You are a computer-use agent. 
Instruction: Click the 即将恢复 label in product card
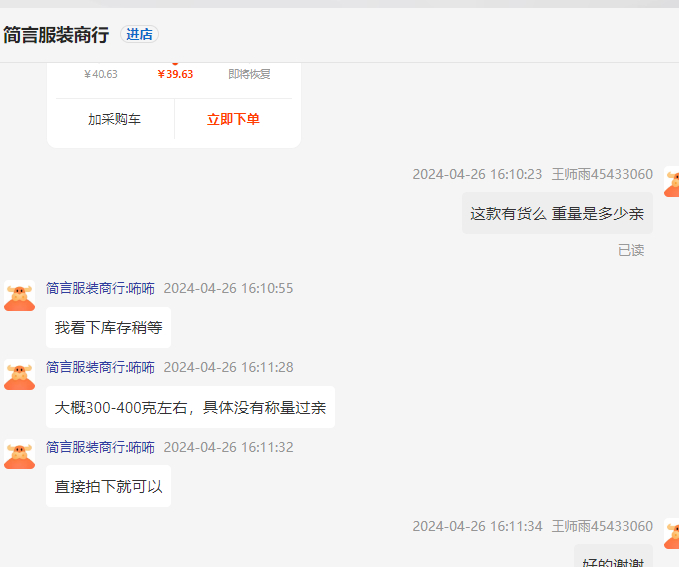click(x=249, y=74)
